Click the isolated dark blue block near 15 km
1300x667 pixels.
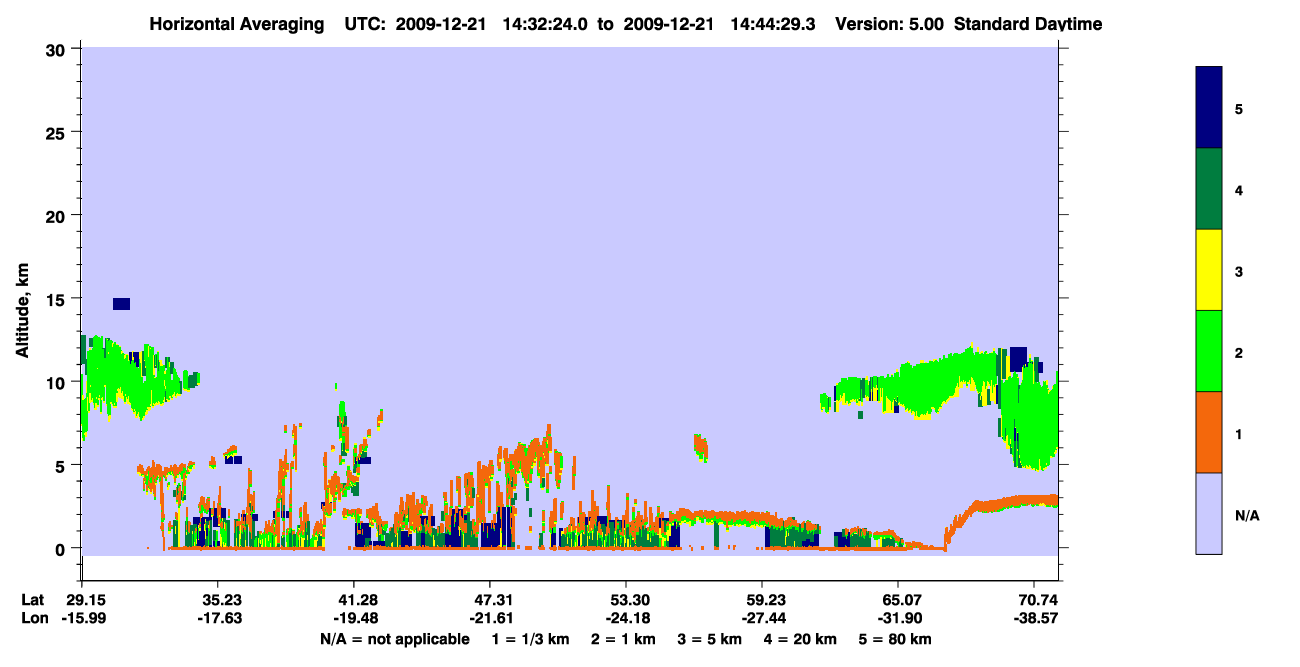[x=121, y=304]
